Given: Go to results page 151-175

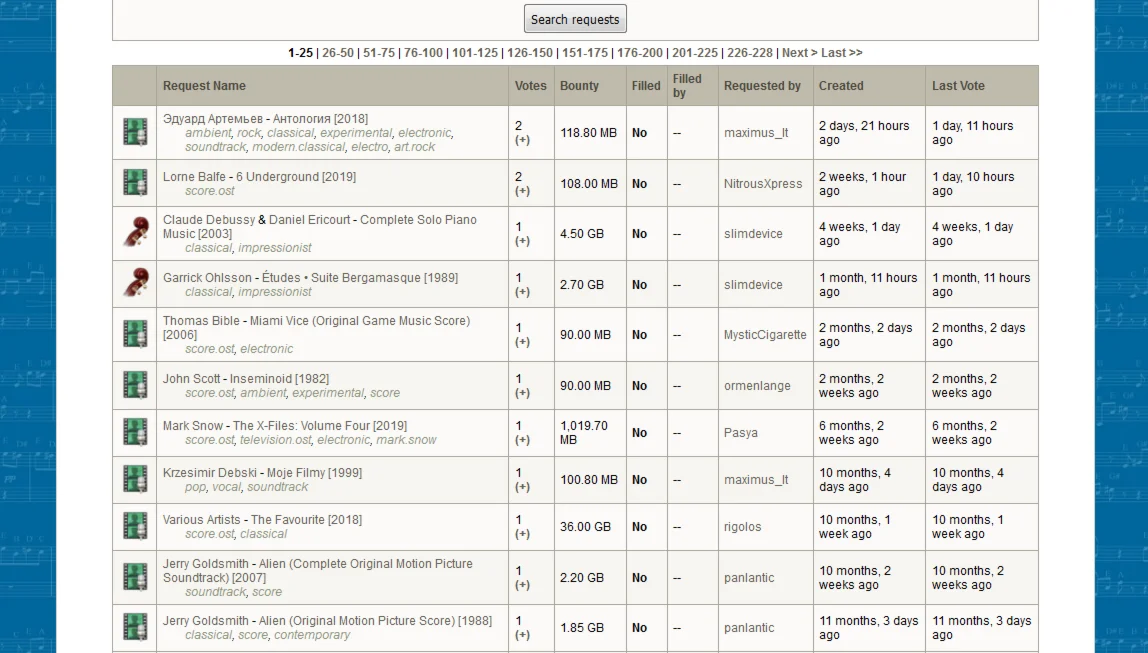Looking at the screenshot, I should [584, 53].
